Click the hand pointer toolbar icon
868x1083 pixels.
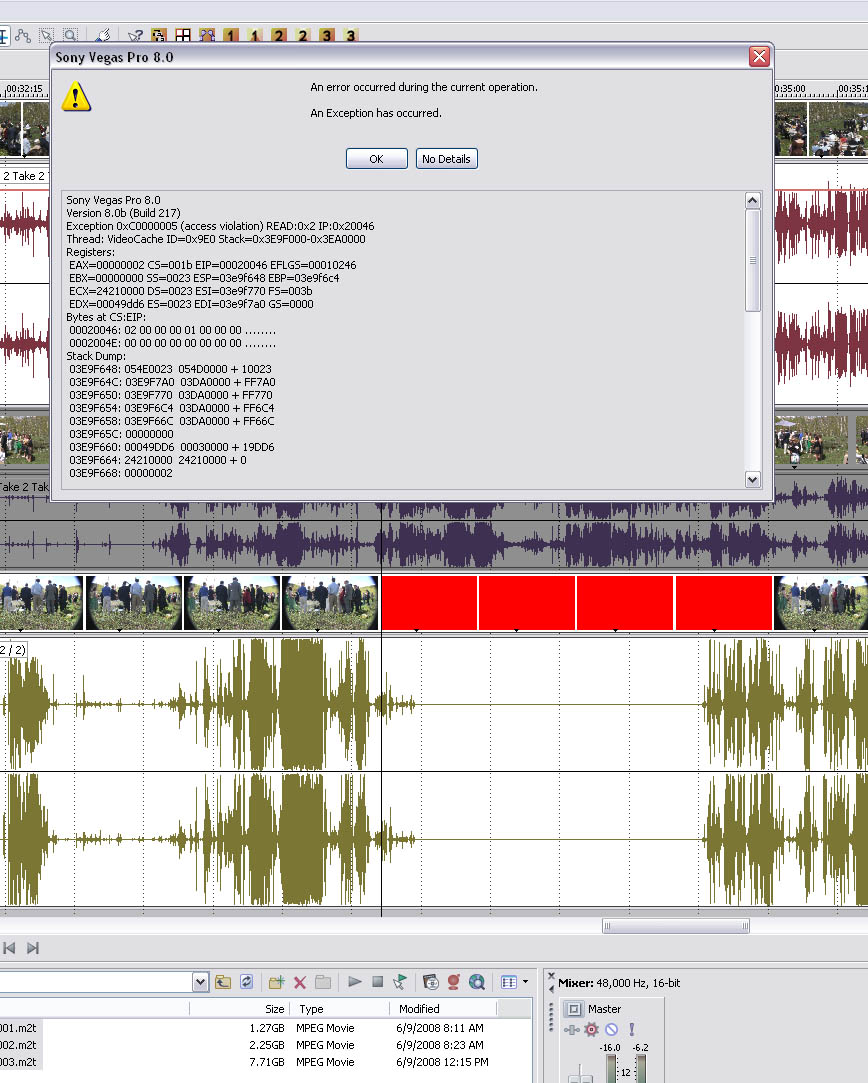(103, 35)
